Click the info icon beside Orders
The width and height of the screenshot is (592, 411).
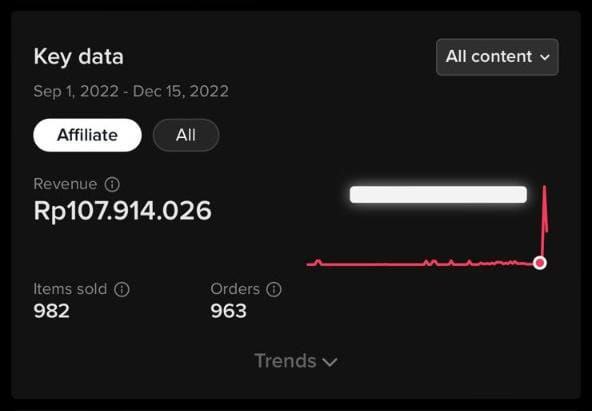274,289
